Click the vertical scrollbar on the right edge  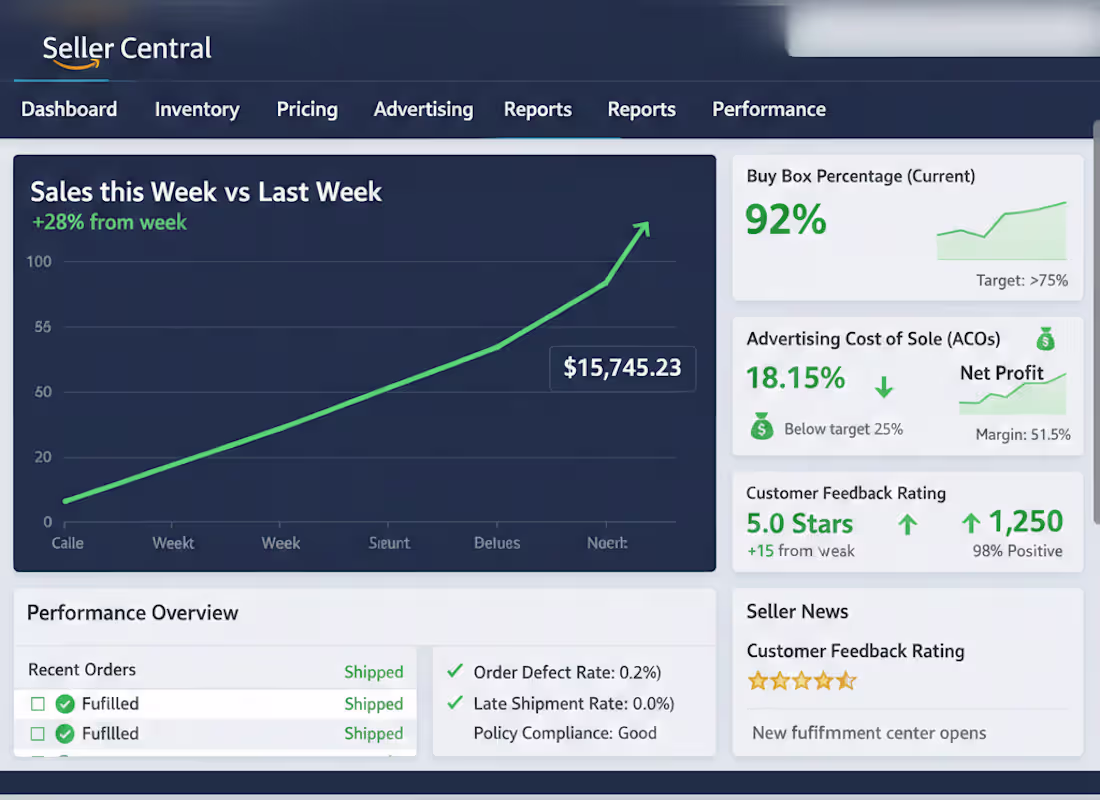pyautogui.click(x=1096, y=323)
